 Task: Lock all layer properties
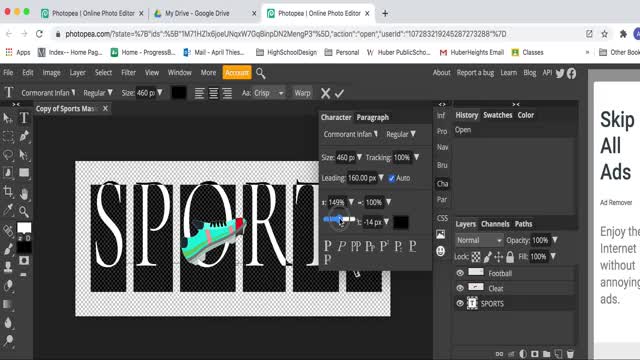pos(510,257)
